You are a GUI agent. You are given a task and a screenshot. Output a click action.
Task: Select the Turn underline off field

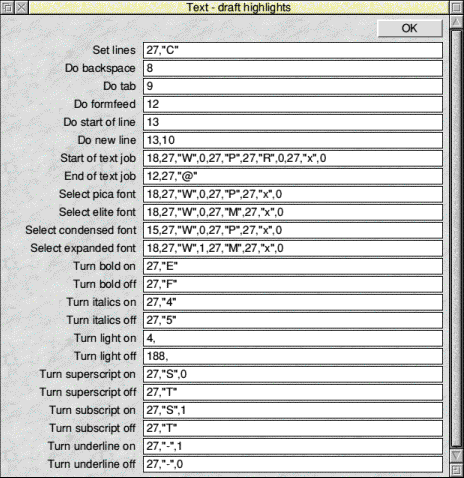click(293, 464)
